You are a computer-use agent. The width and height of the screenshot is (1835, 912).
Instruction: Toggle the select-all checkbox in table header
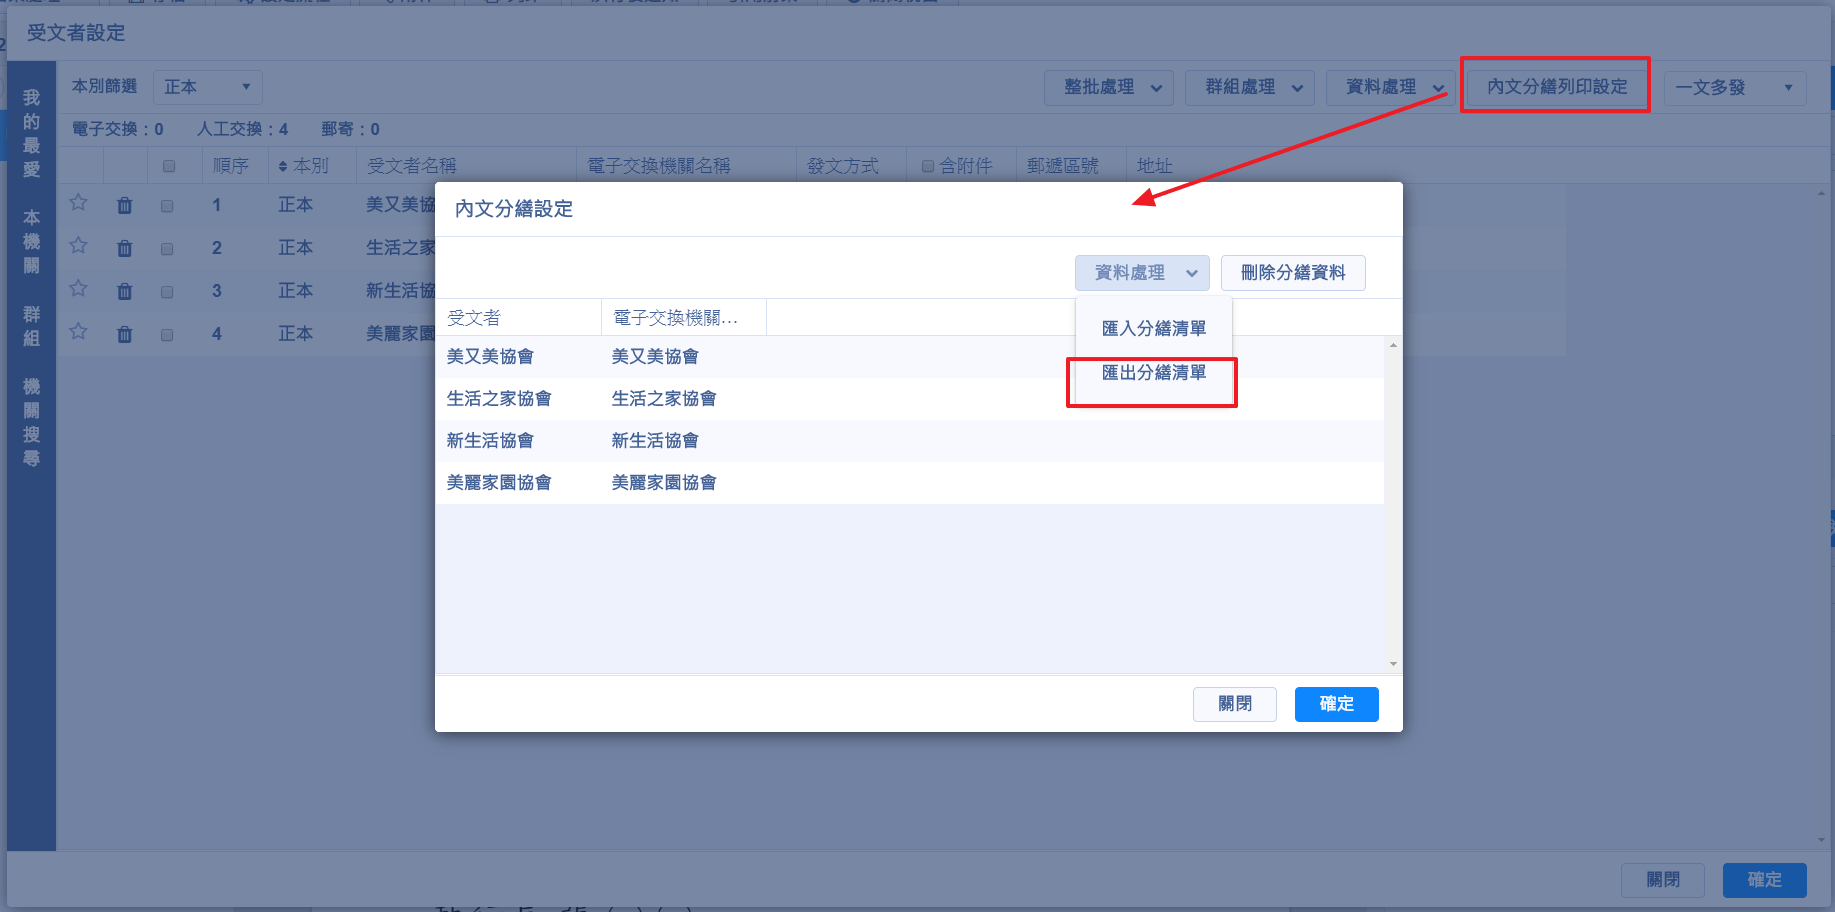pos(169,166)
